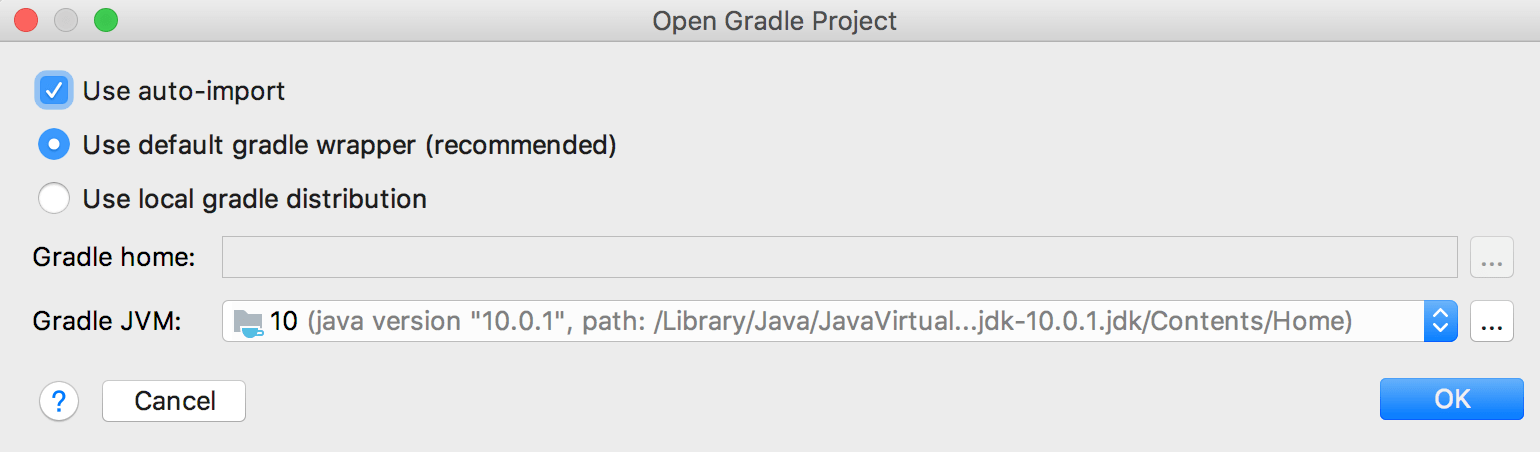The height and width of the screenshot is (452, 1540).
Task: Click the 'Use local gradle distribution' label text
Action: [x=255, y=199]
